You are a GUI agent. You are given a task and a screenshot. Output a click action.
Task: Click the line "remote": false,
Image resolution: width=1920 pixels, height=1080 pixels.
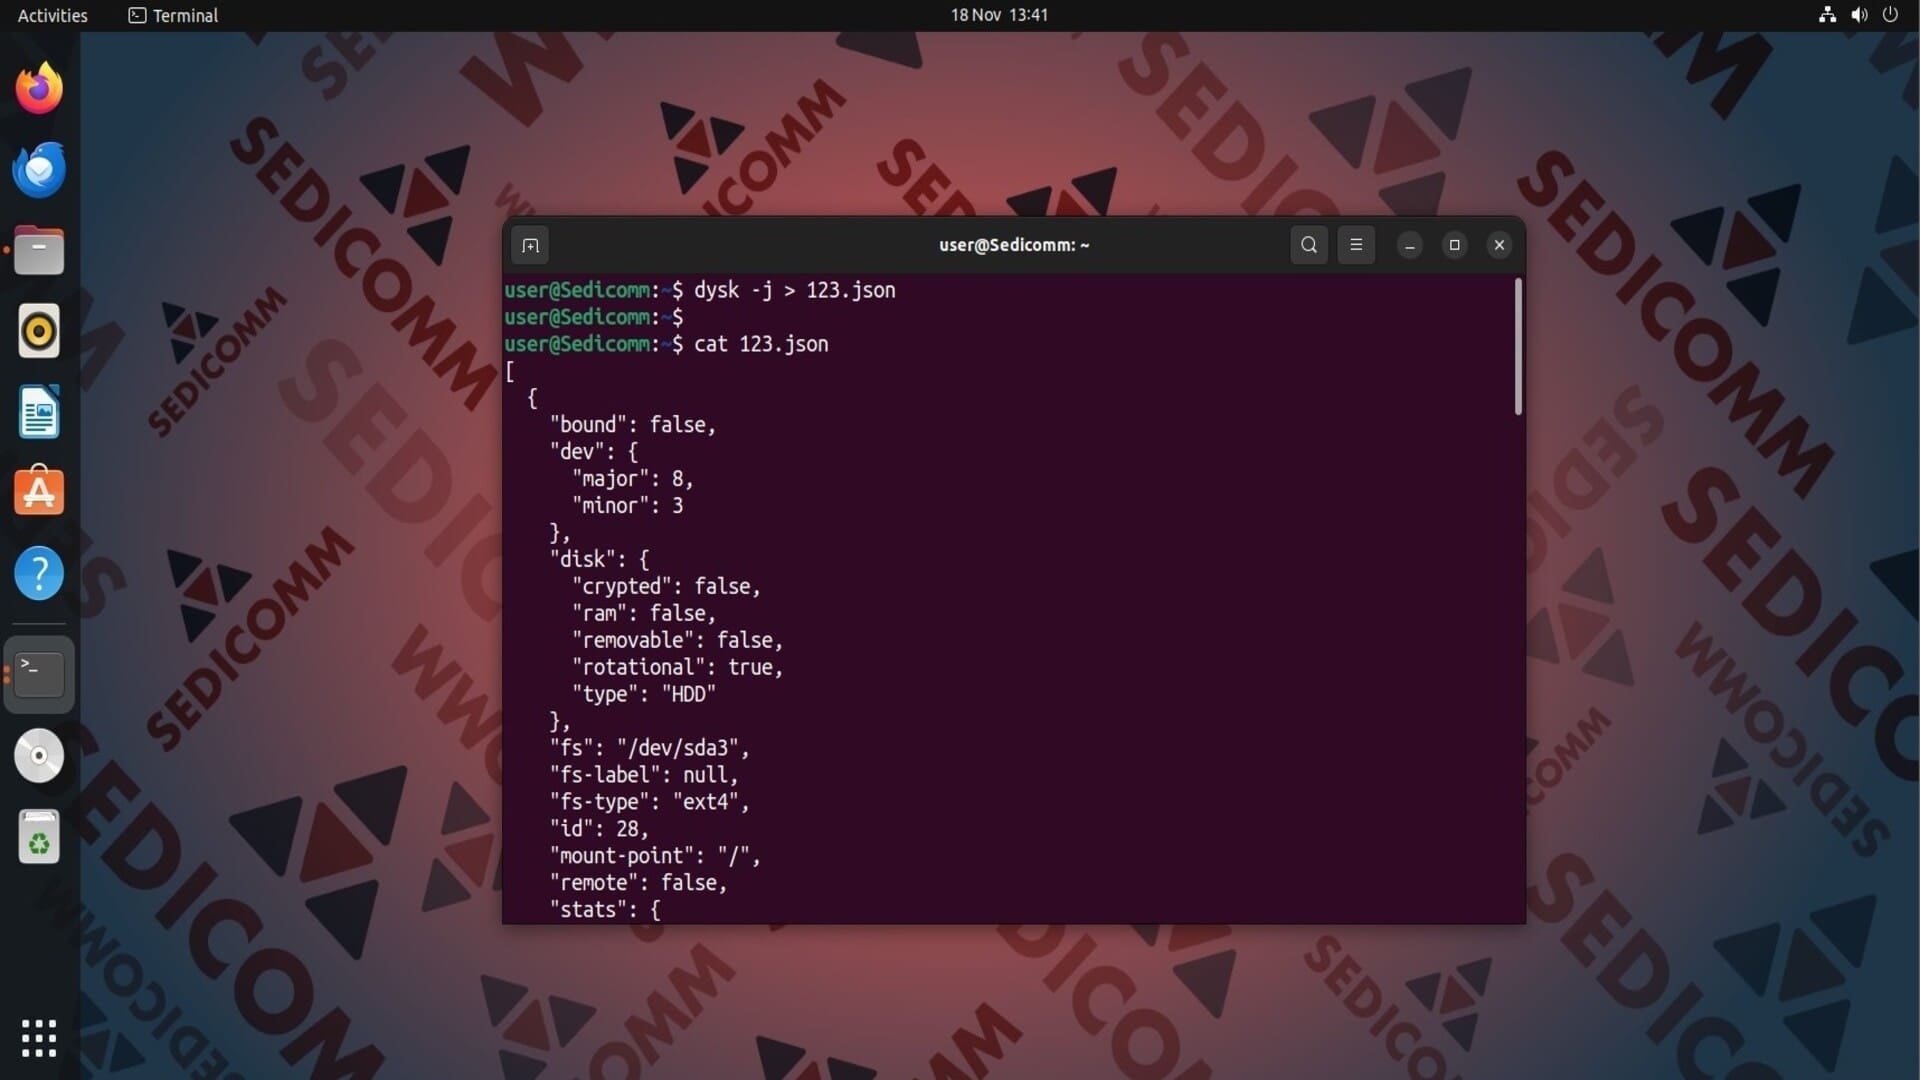tap(638, 883)
